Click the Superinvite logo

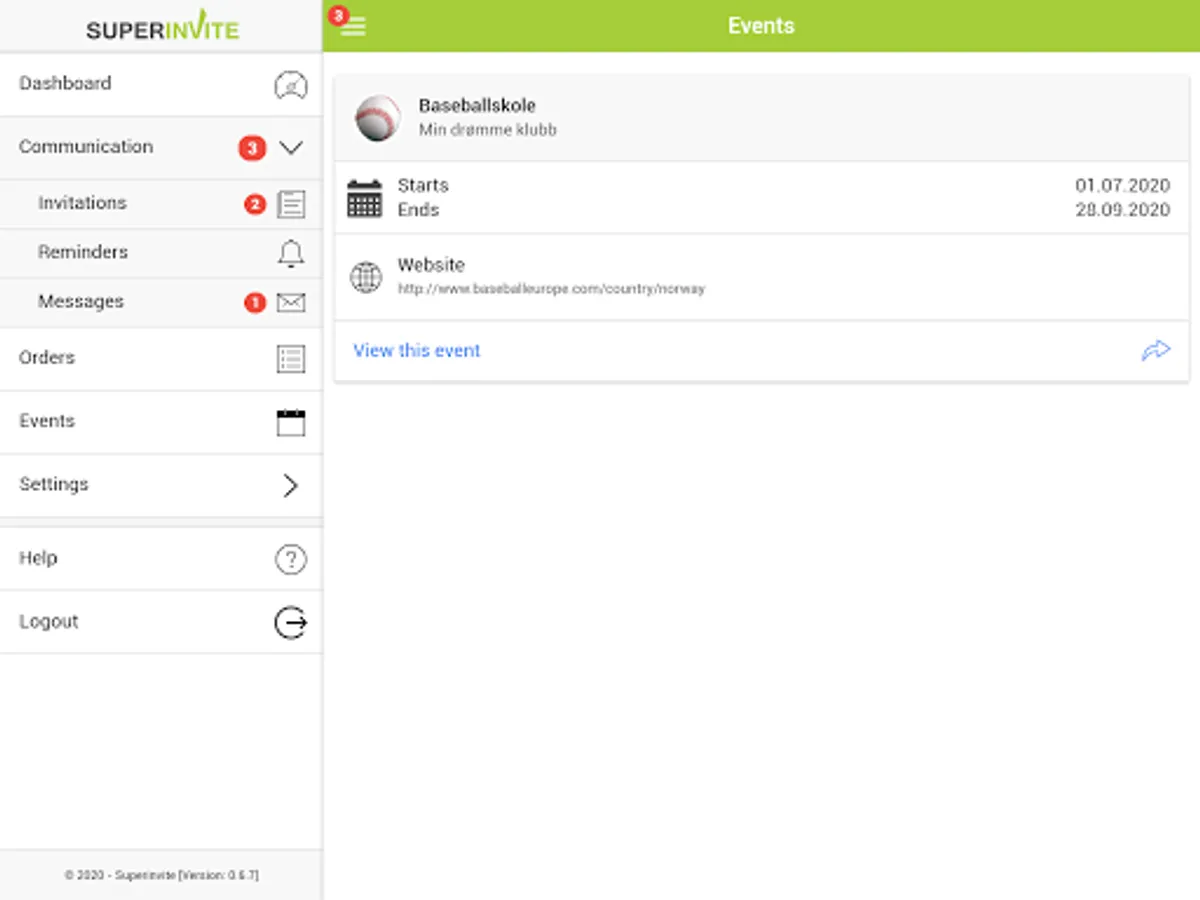(x=162, y=27)
